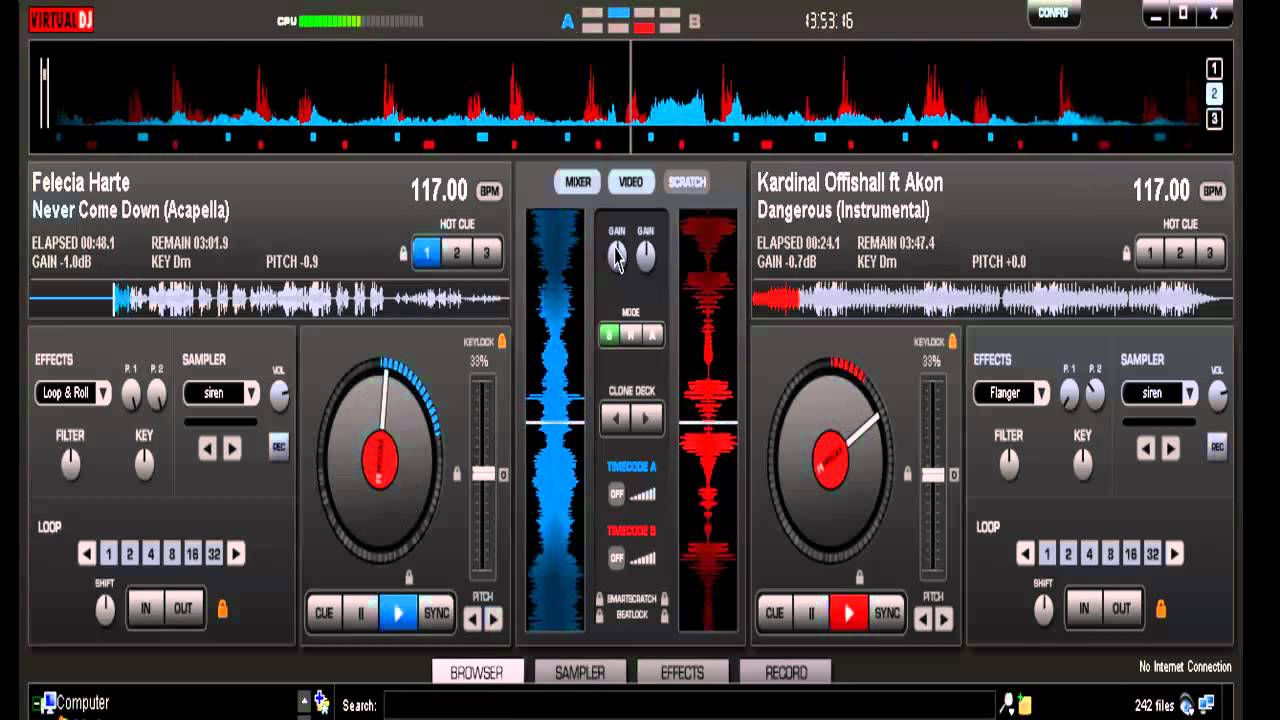Open the left deck siren sampler dropdown
1280x720 pixels.
click(221, 393)
